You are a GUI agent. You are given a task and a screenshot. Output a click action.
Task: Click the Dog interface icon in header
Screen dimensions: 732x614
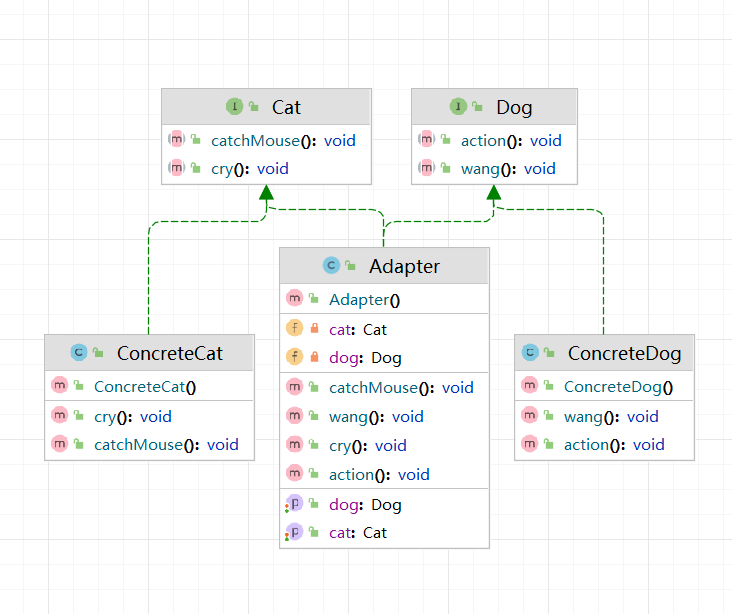click(459, 106)
